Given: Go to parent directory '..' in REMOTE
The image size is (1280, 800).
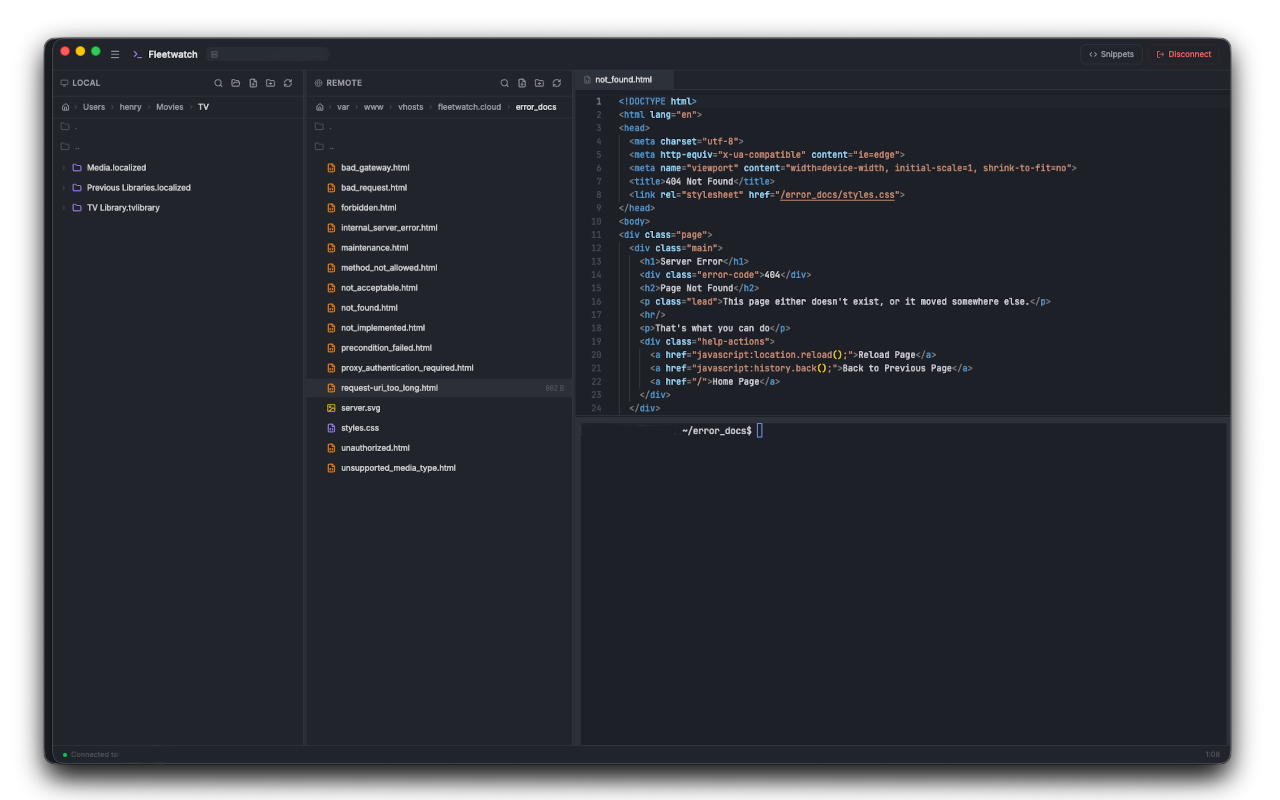Looking at the screenshot, I should (439, 147).
